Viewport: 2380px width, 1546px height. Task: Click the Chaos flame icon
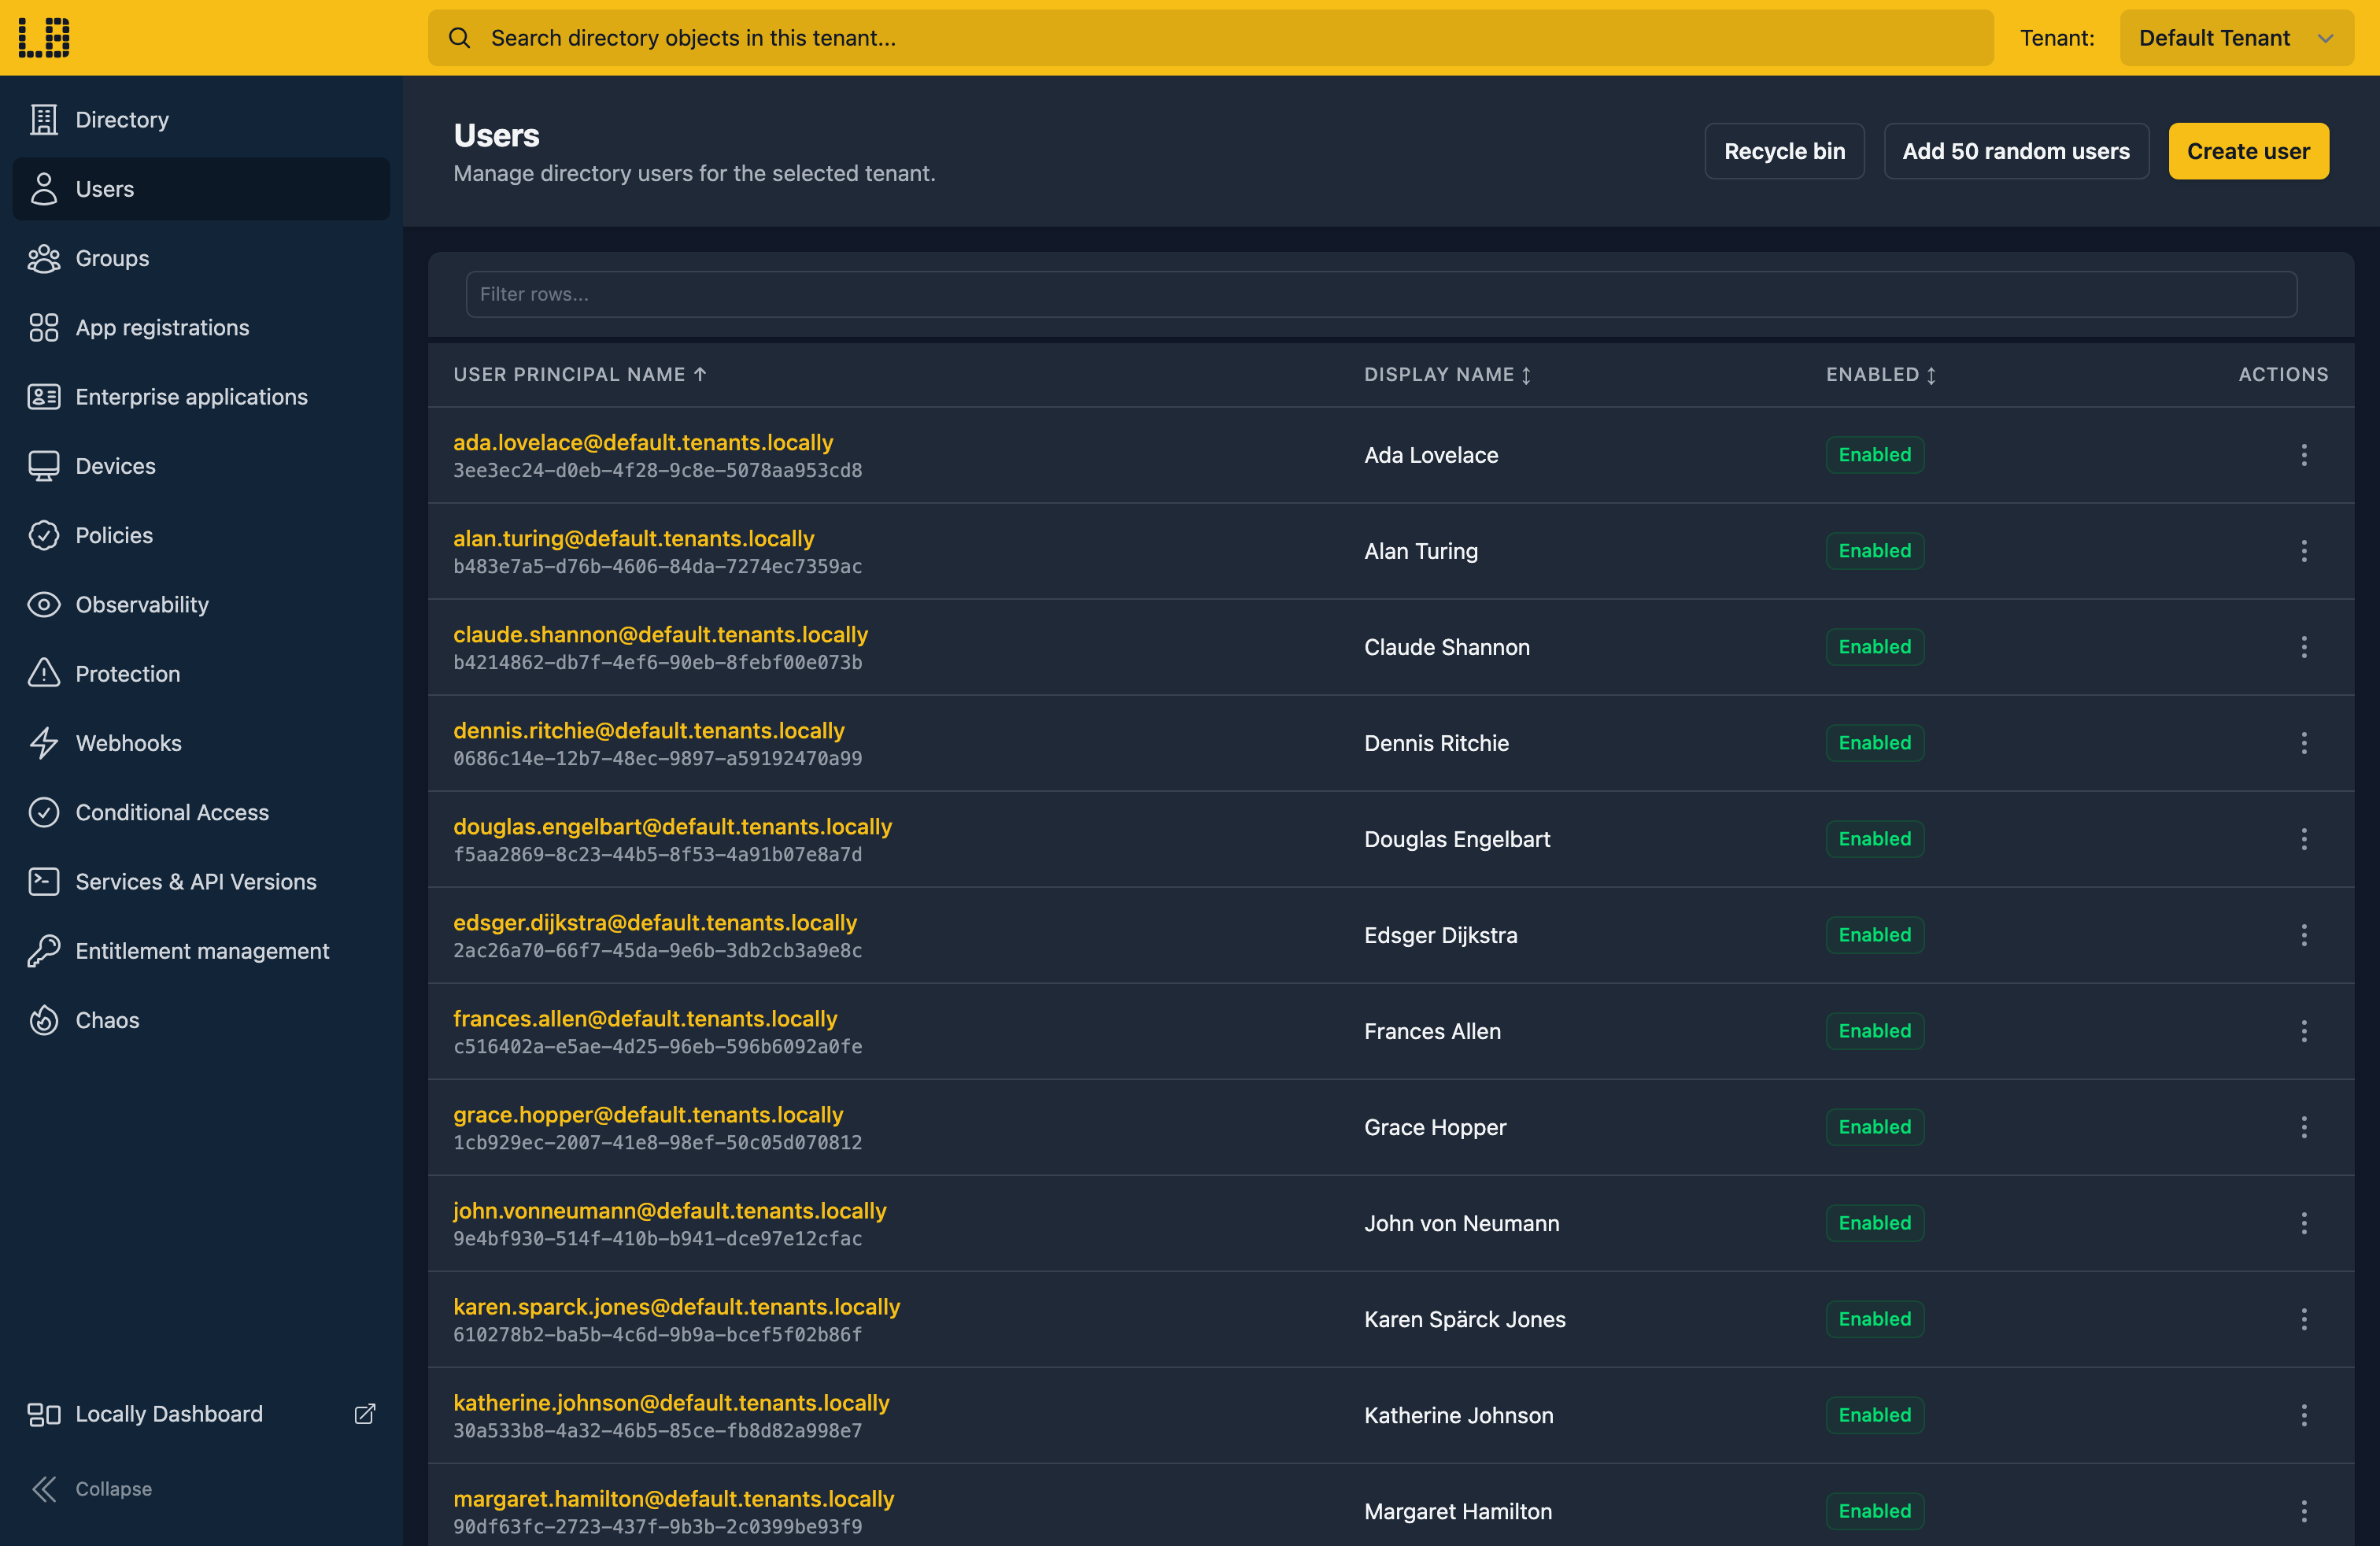coord(44,1020)
